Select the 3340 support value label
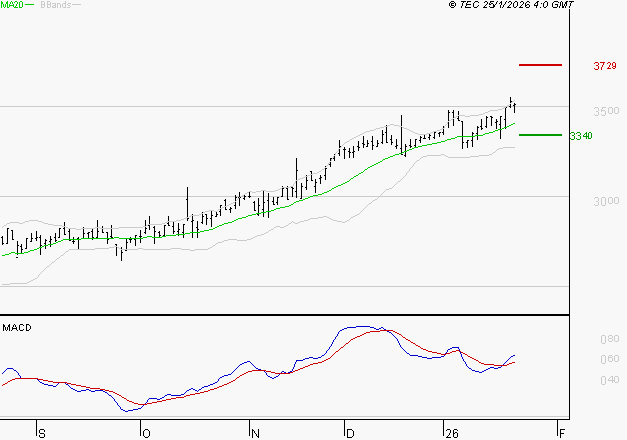Viewport: 627px width, 440px height. (x=581, y=136)
